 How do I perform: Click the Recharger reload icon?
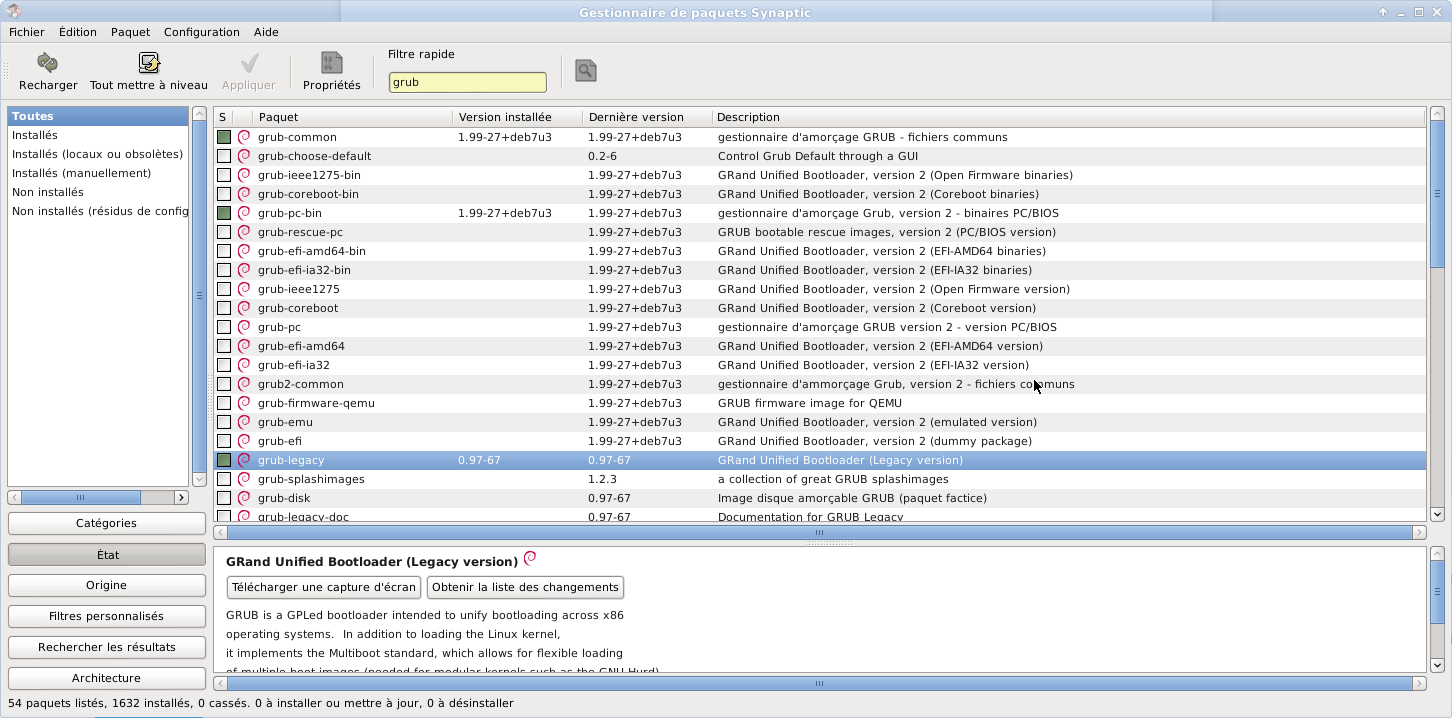click(x=47, y=64)
